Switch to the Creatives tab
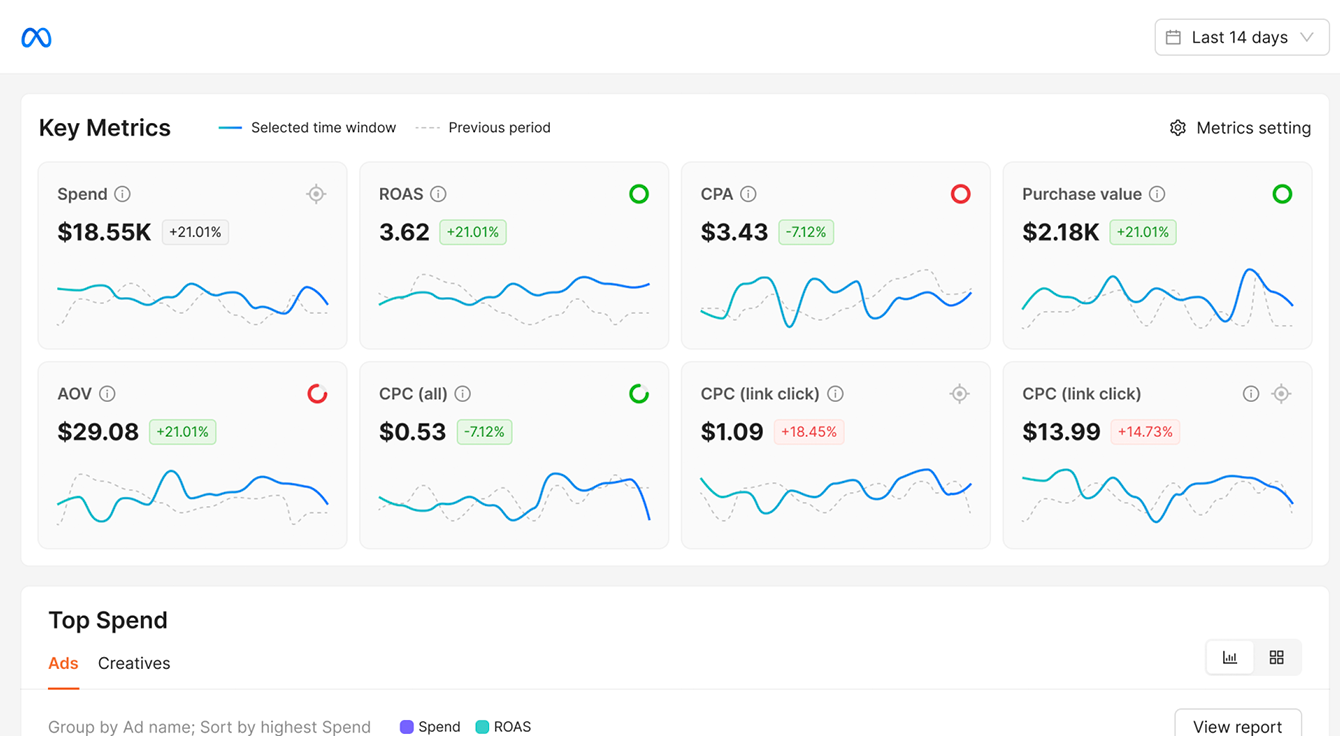This screenshot has height=736, width=1340. pyautogui.click(x=134, y=663)
